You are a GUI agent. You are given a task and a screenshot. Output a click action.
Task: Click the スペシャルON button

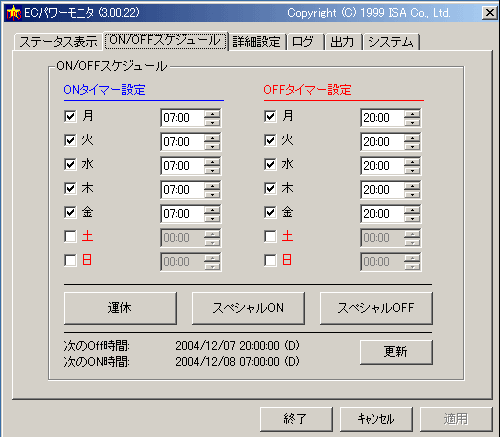248,308
